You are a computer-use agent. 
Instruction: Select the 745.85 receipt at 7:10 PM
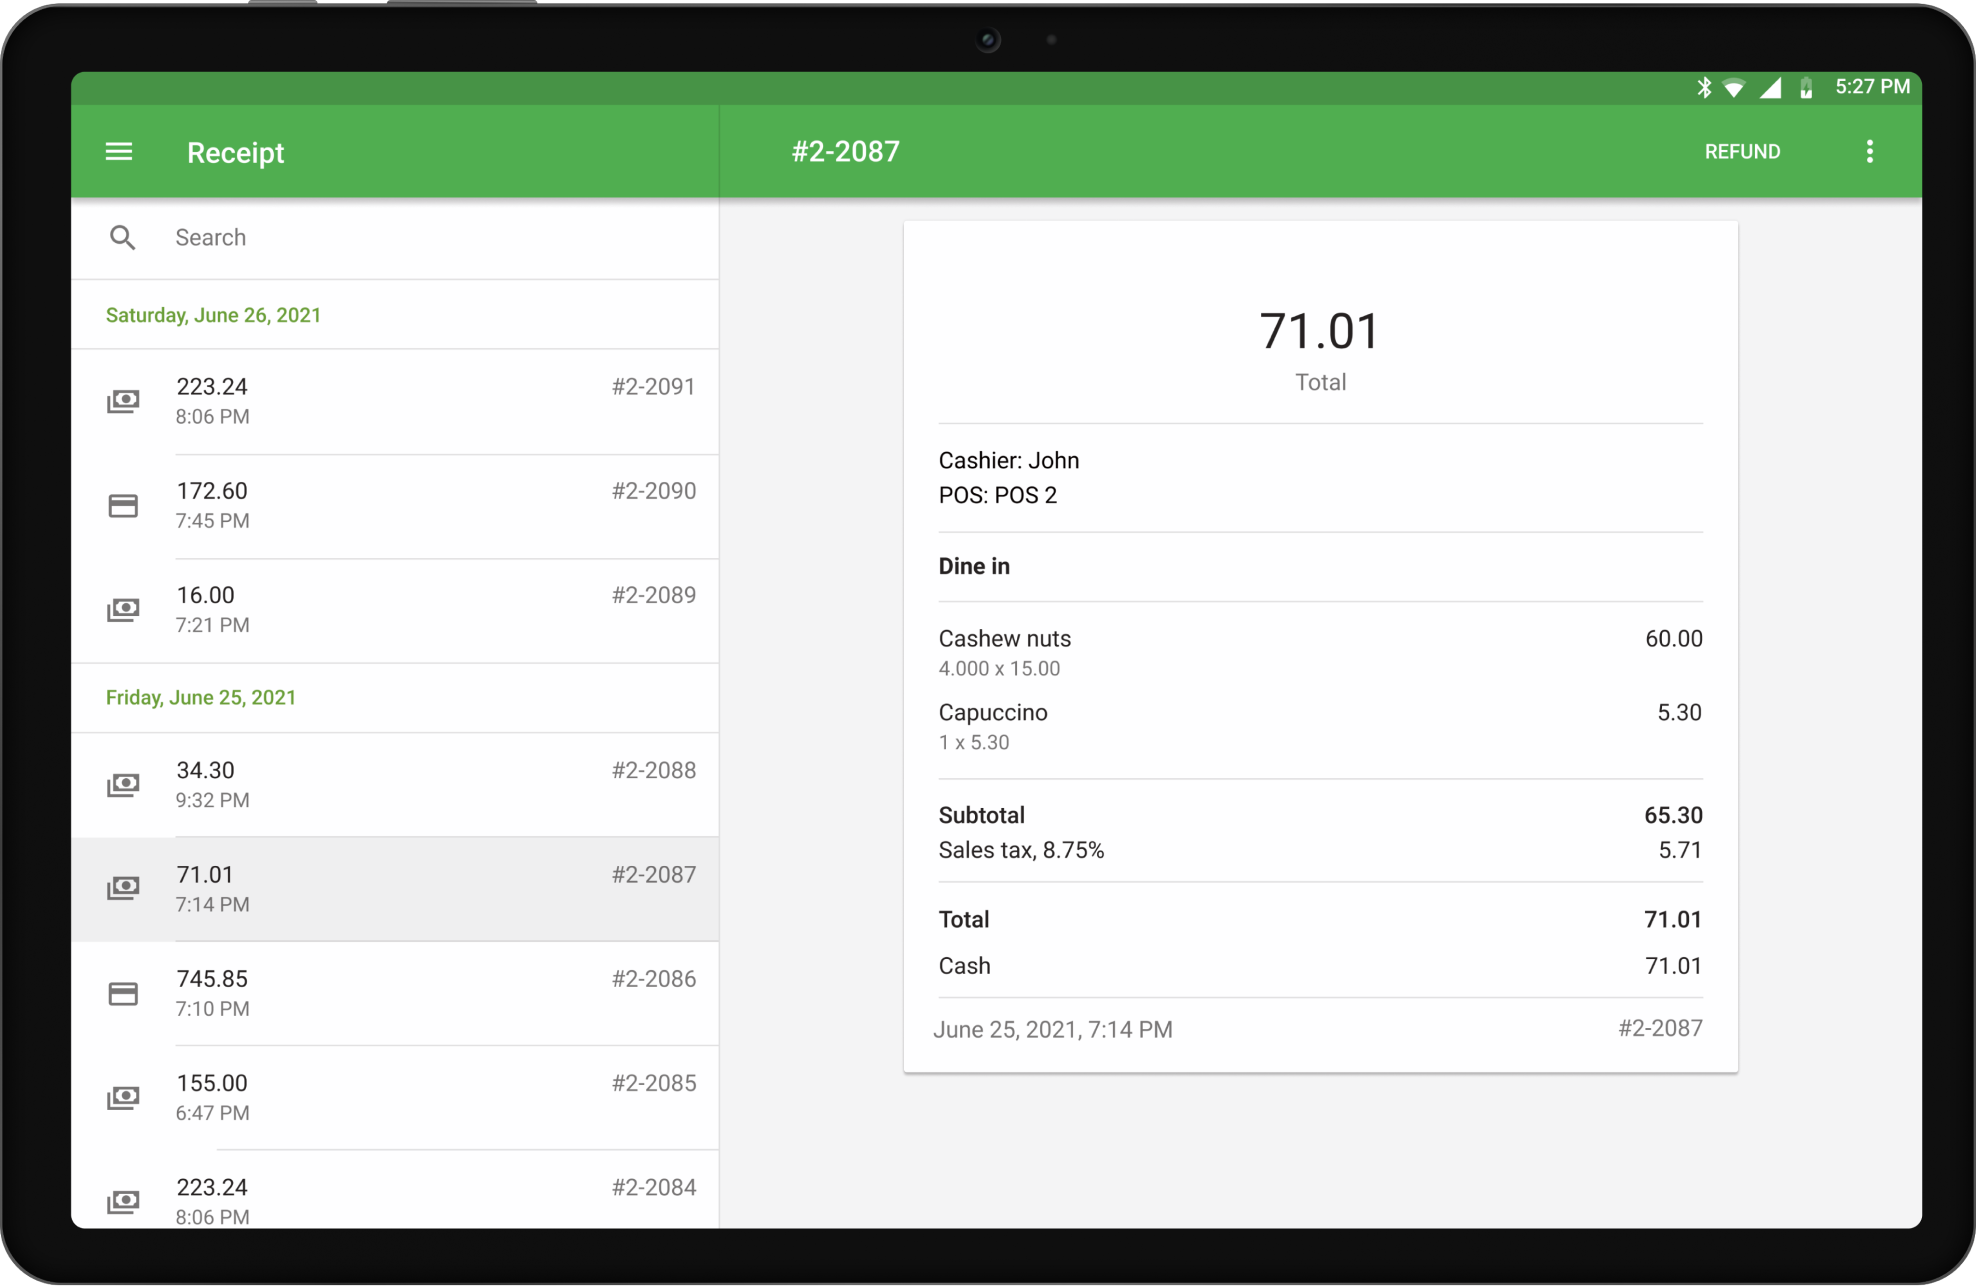click(400, 994)
